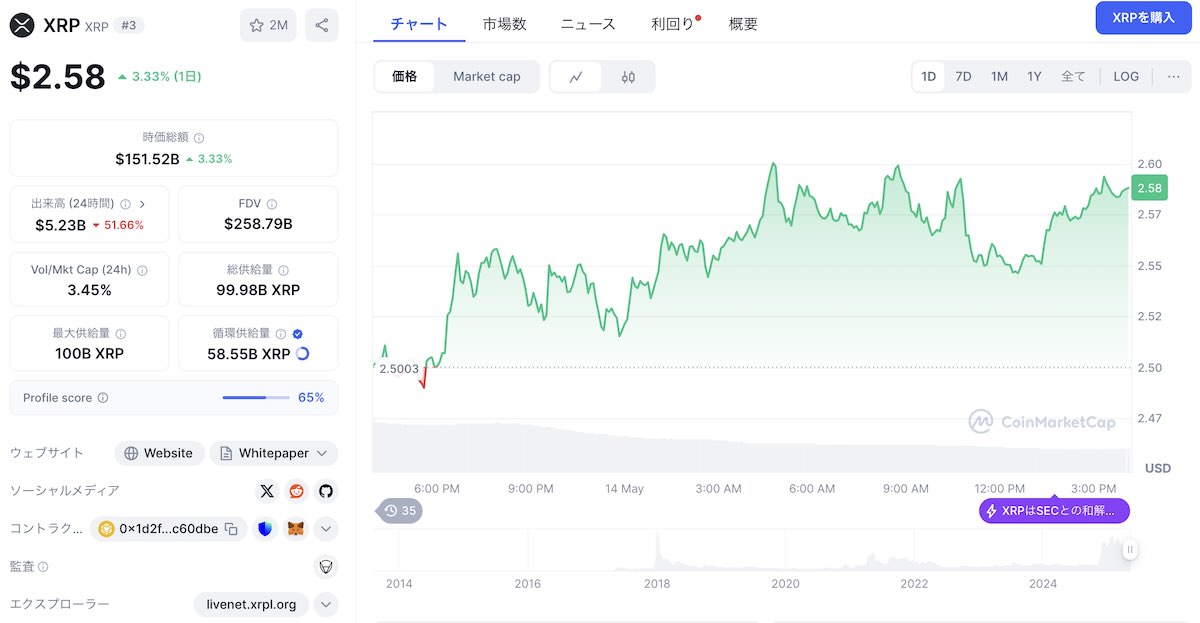Toggle LOG scale on the chart
Screen dimensions: 1200x623
[1126, 77]
